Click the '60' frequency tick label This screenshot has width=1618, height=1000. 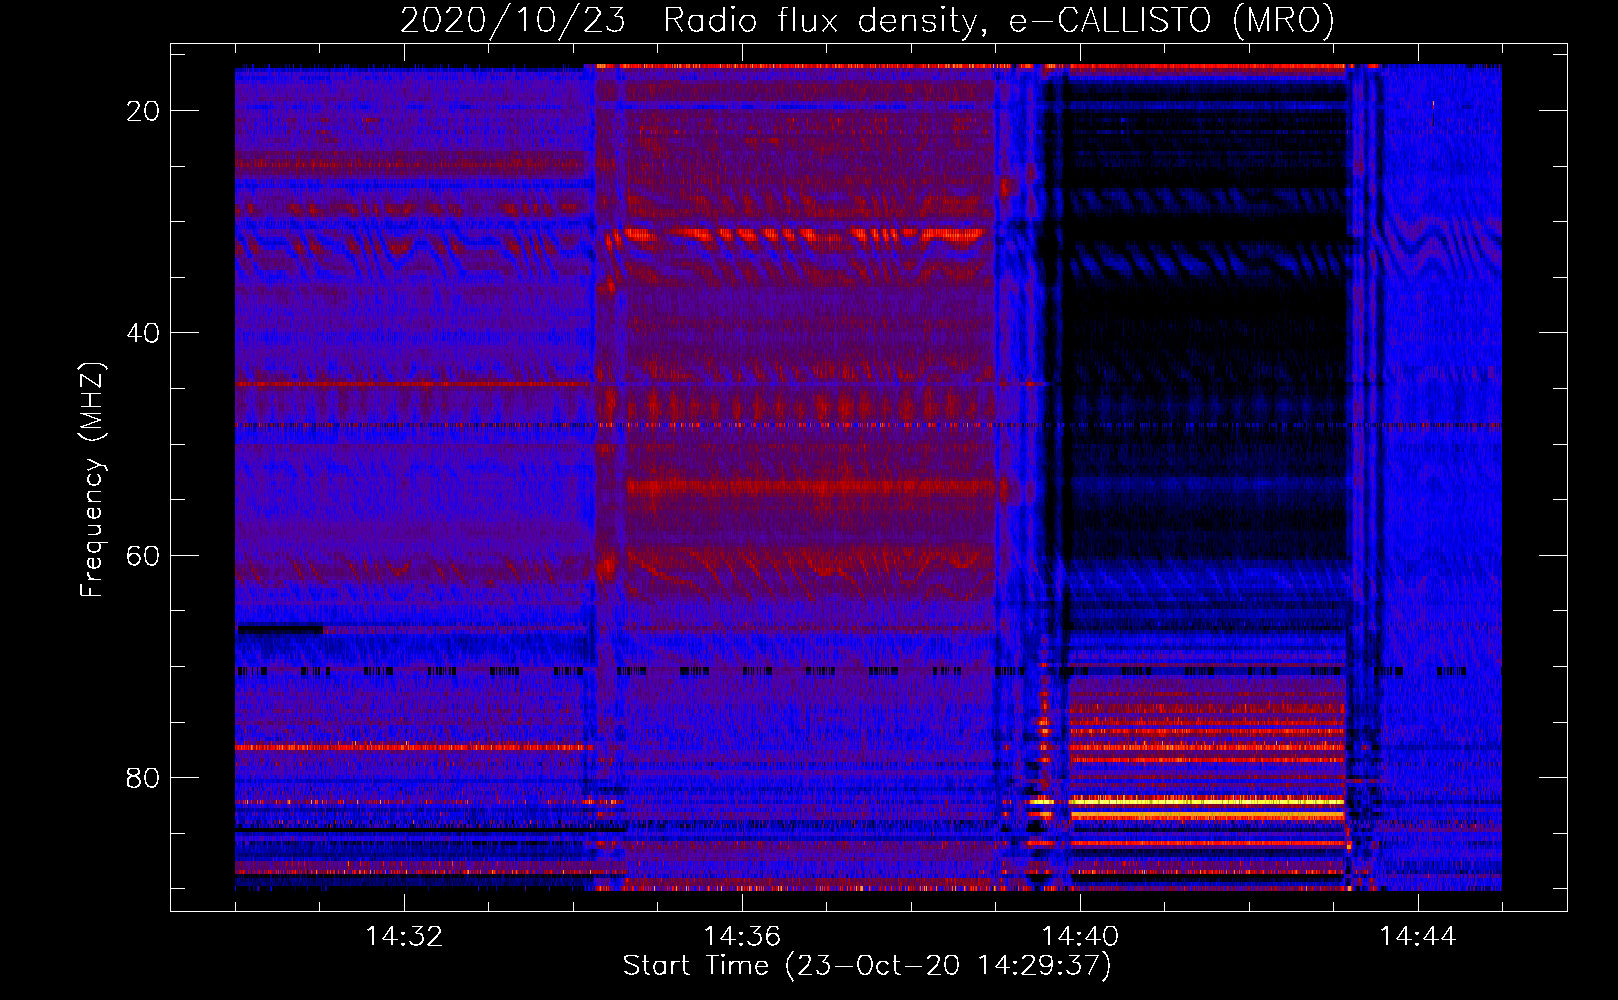pos(143,555)
